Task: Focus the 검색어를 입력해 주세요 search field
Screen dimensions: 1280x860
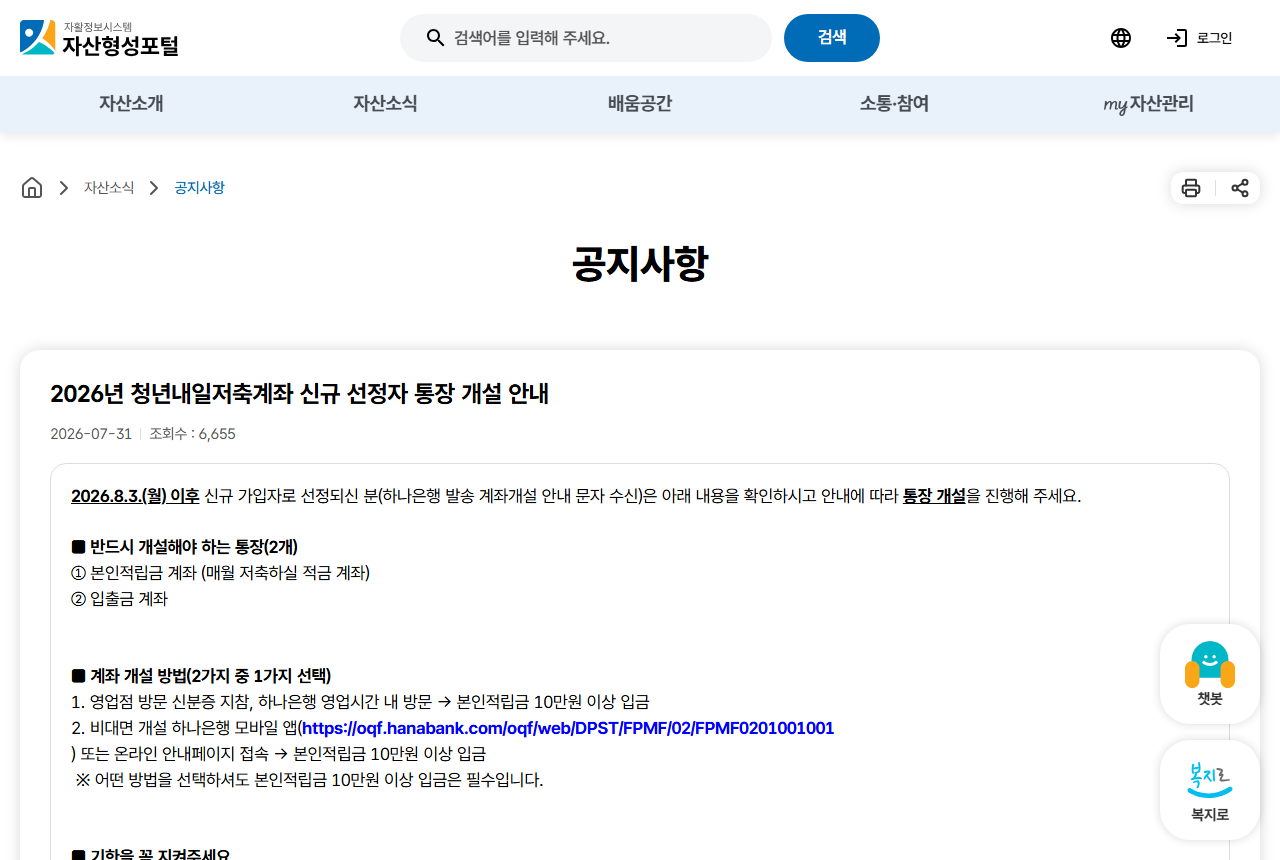Action: [x=586, y=38]
